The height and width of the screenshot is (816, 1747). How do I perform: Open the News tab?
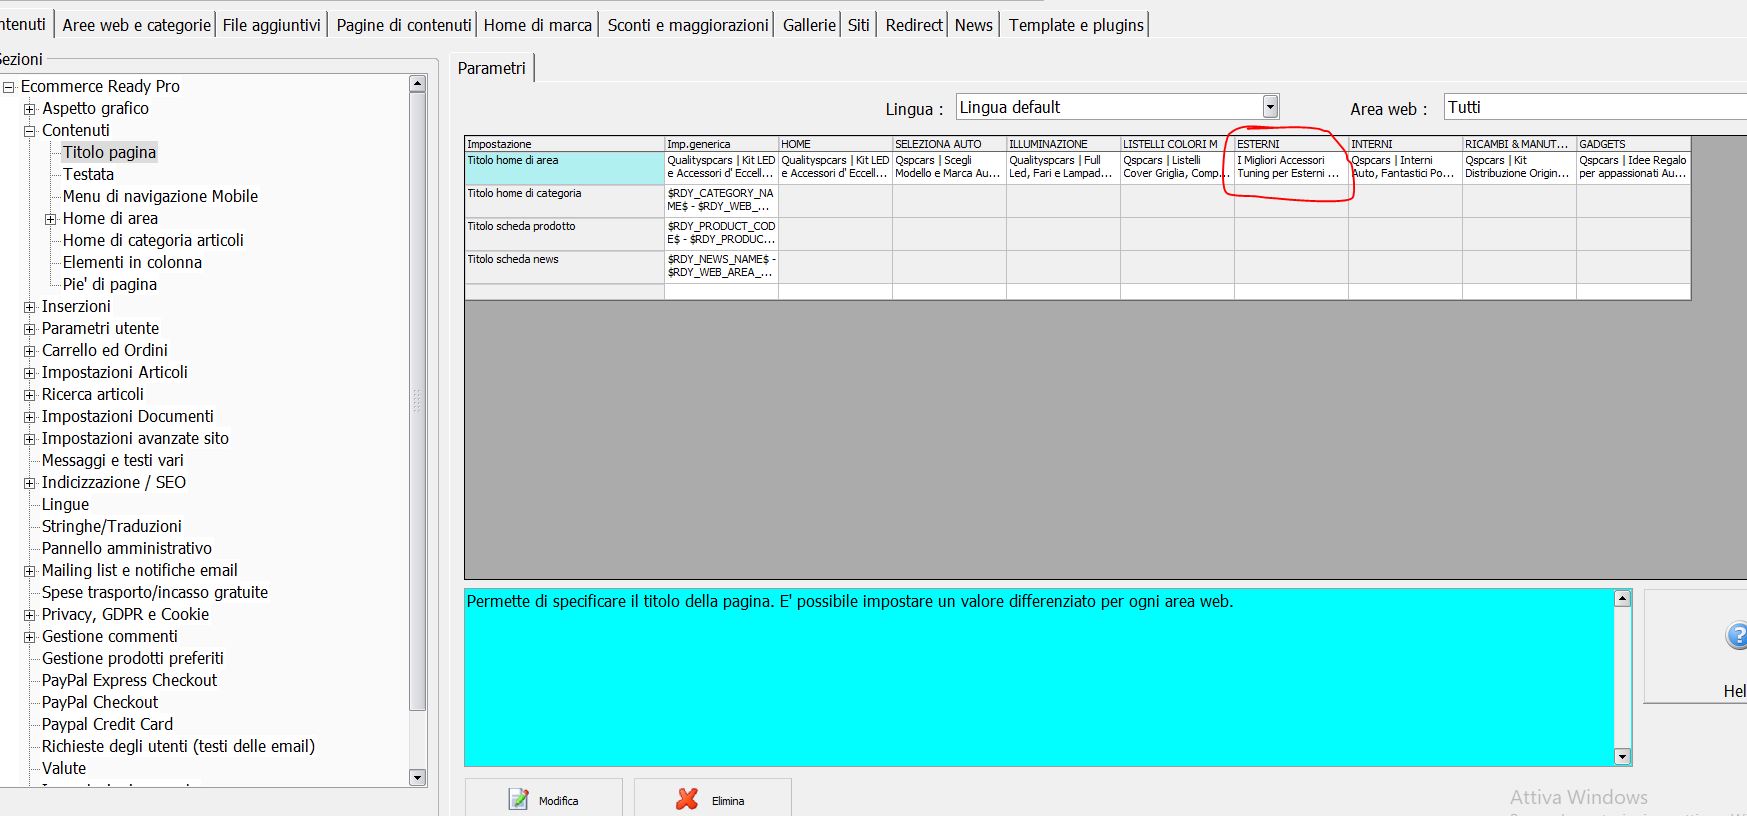coord(973,25)
